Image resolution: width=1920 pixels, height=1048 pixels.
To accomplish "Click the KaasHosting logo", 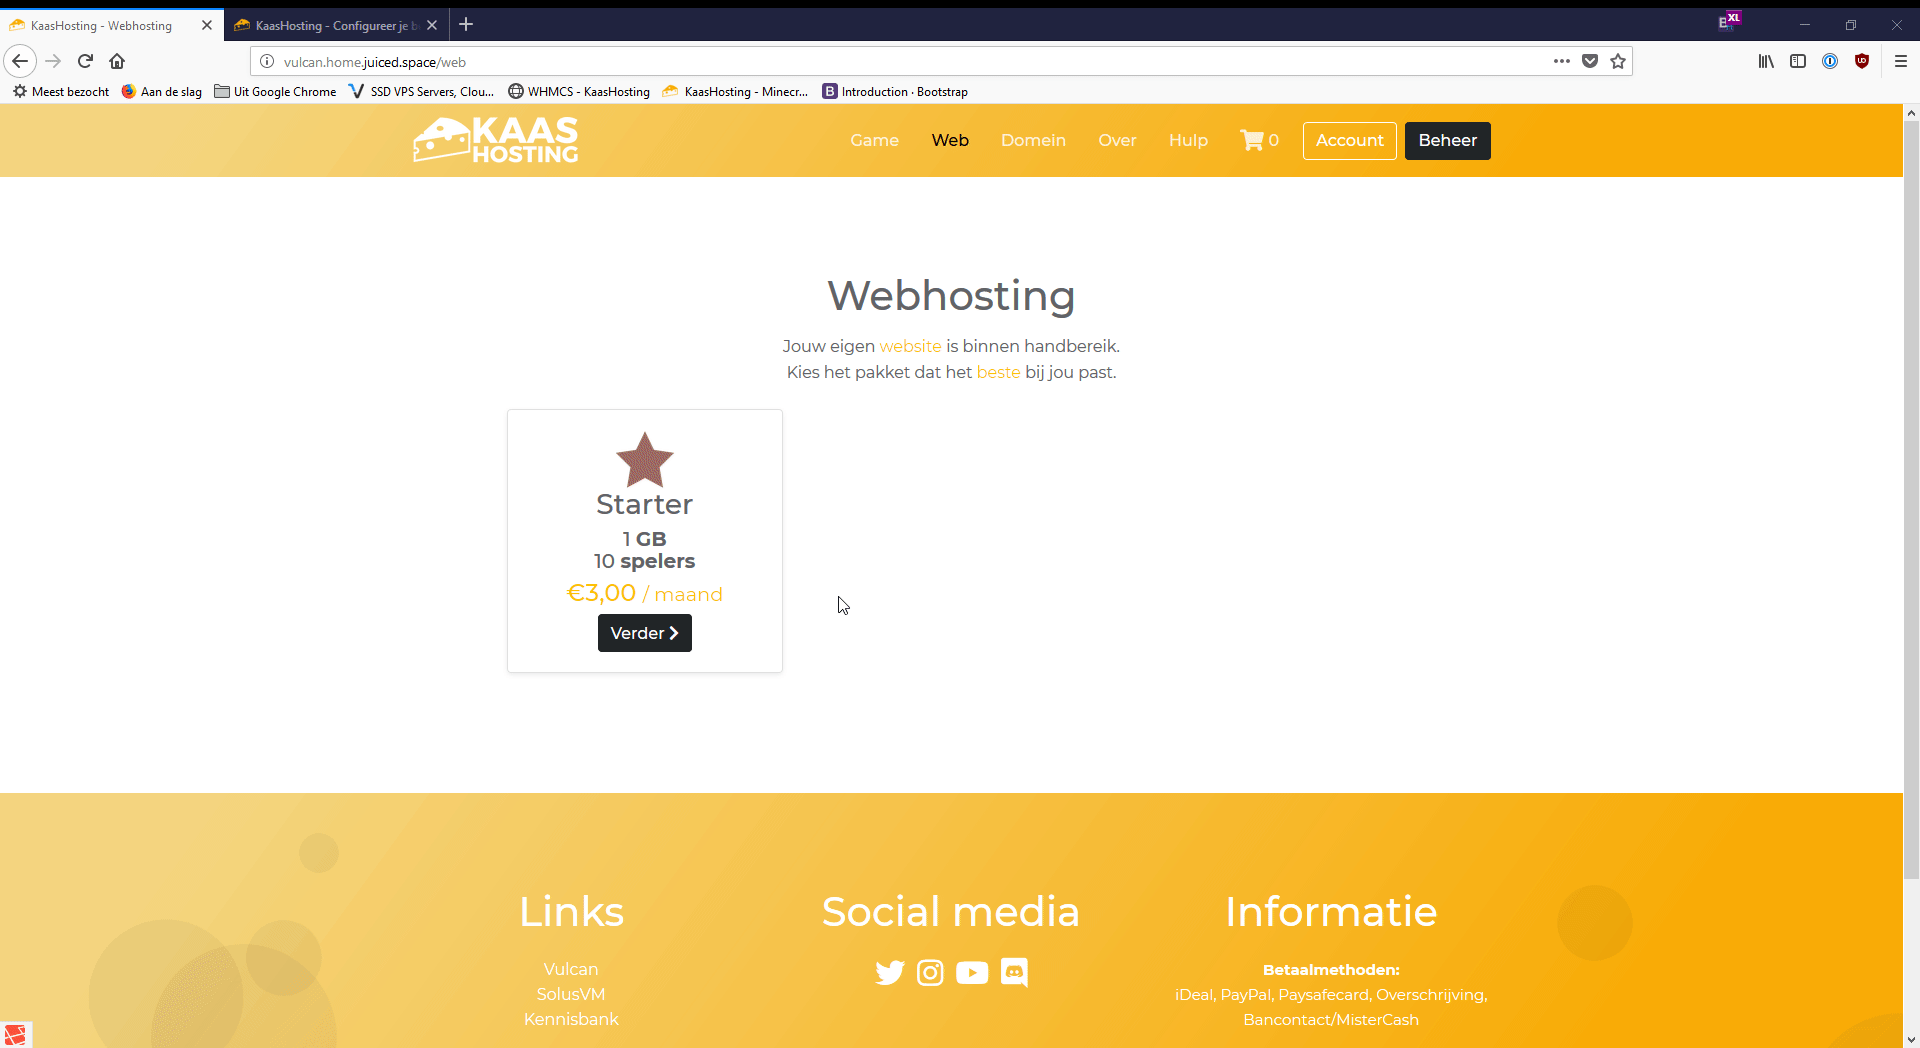I will [x=496, y=140].
